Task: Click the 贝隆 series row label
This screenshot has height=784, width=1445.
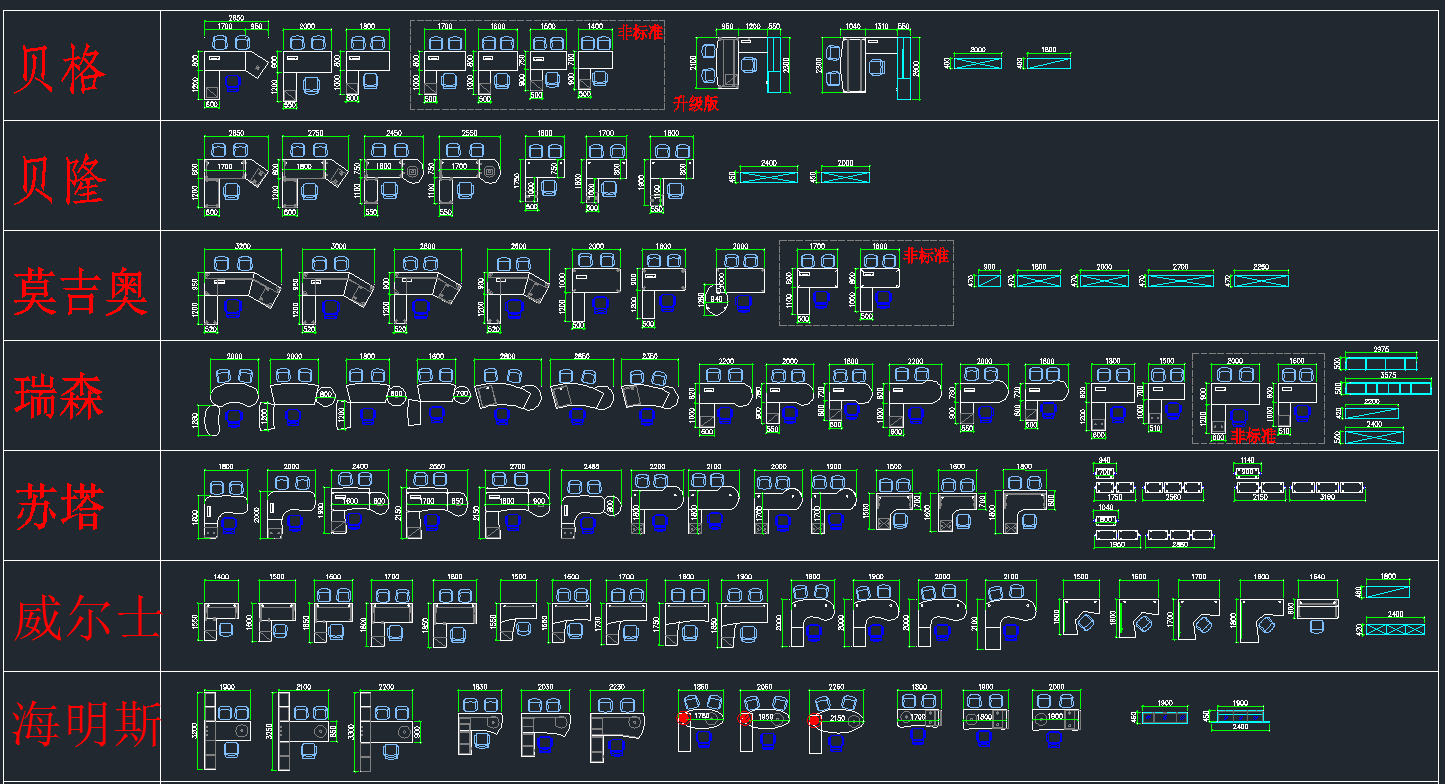Action: click(59, 180)
